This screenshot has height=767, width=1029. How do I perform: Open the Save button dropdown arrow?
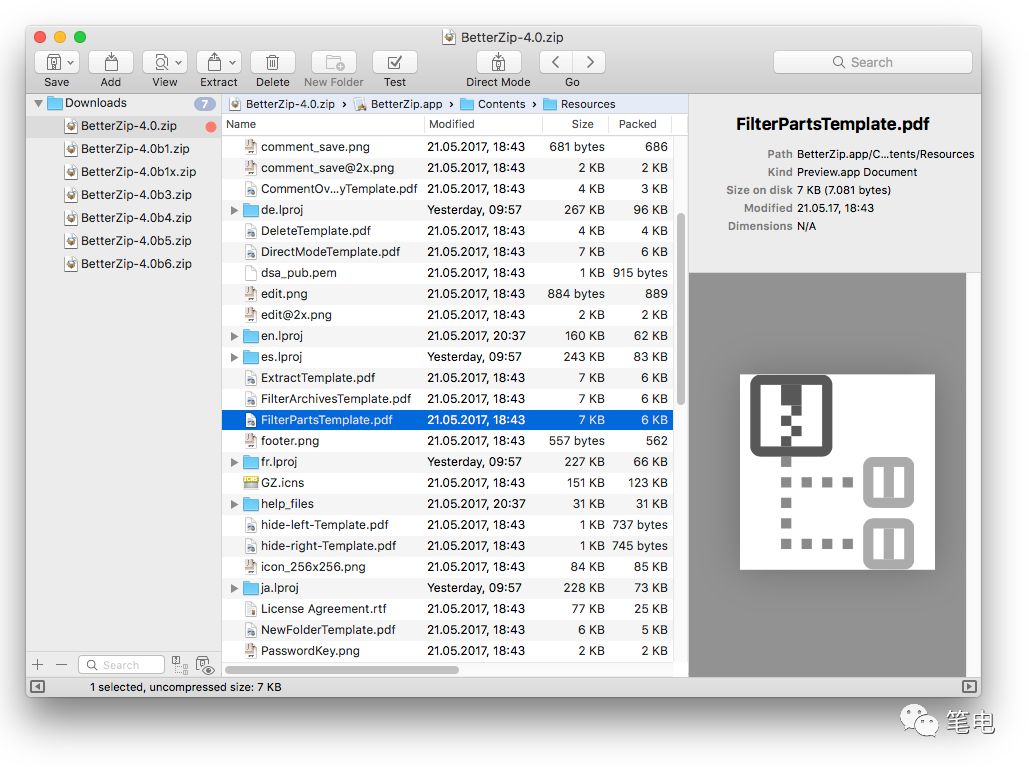(x=69, y=61)
